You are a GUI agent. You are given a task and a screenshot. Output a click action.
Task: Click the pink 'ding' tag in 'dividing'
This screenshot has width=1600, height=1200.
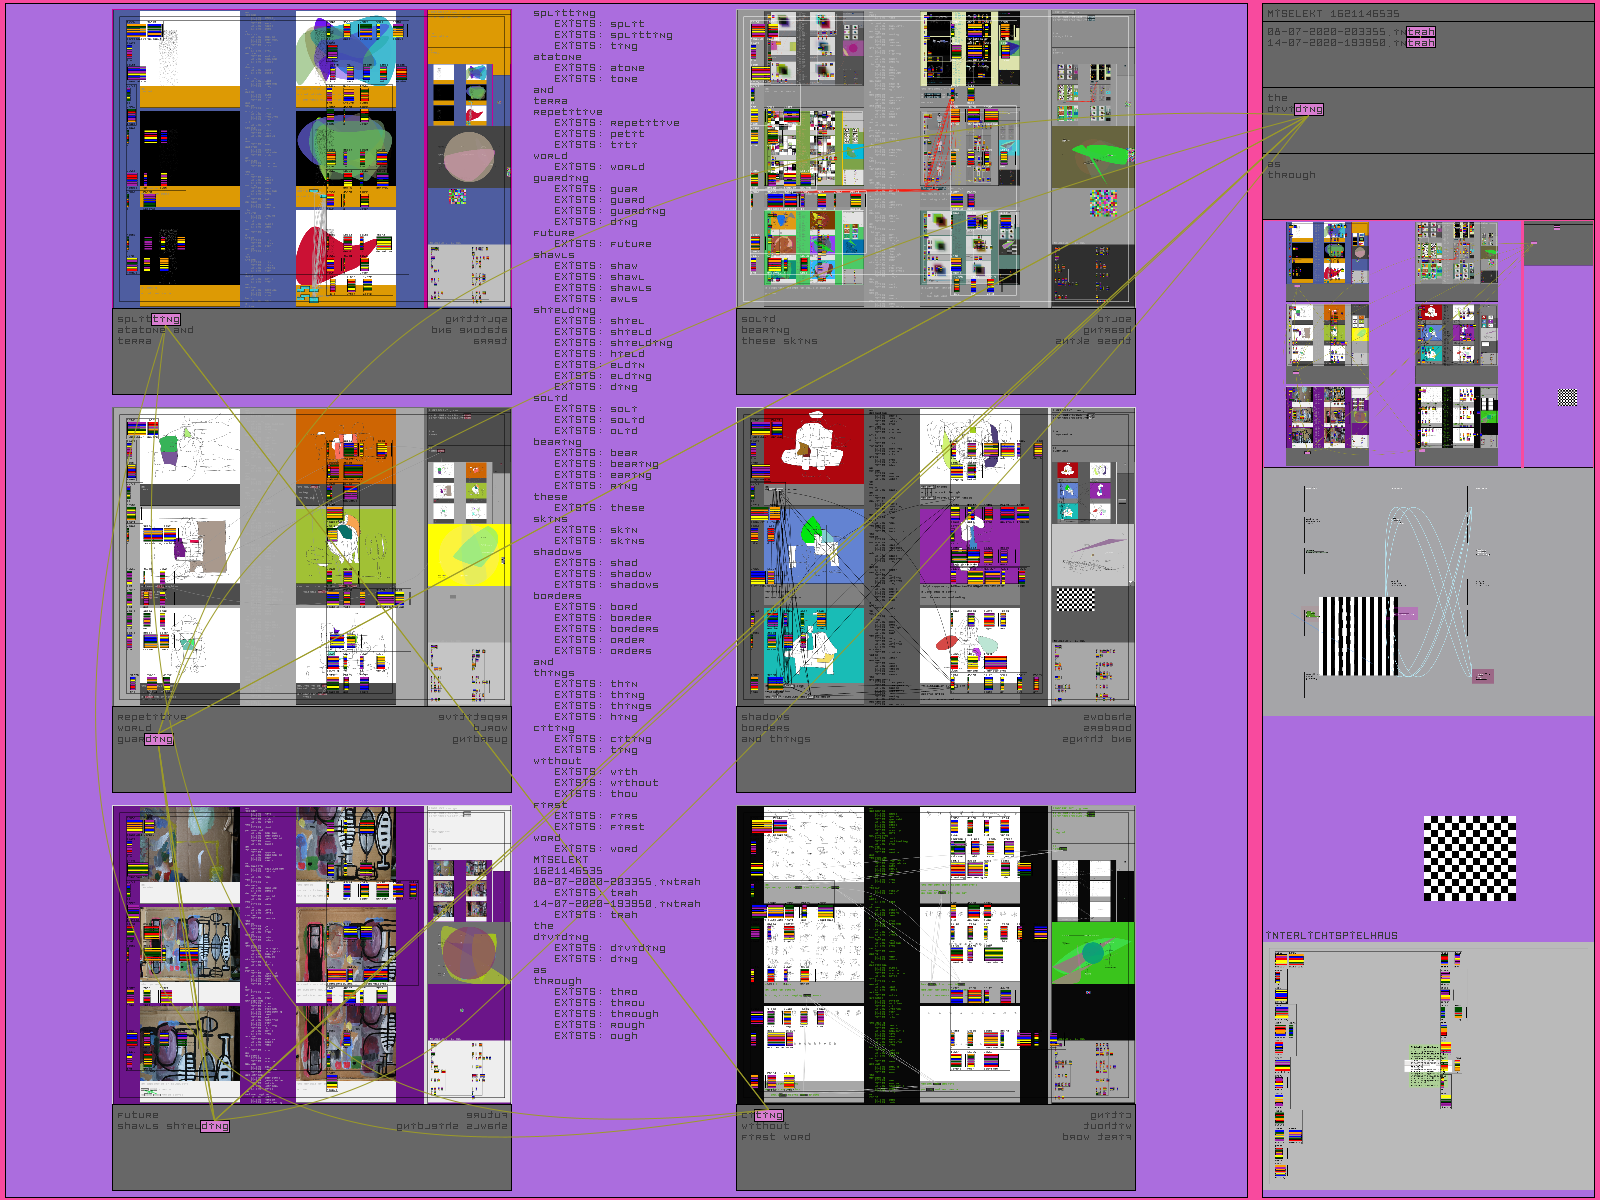click(1308, 109)
